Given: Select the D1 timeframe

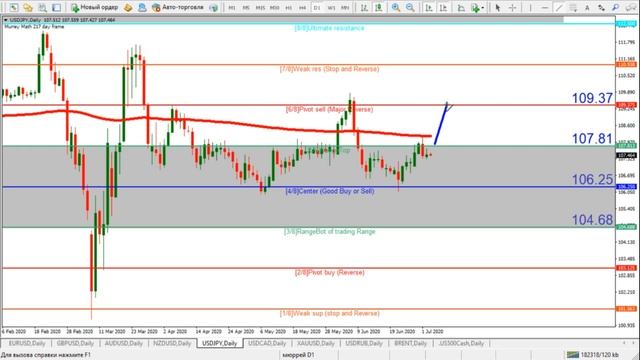Looking at the screenshot, I should point(317,7).
